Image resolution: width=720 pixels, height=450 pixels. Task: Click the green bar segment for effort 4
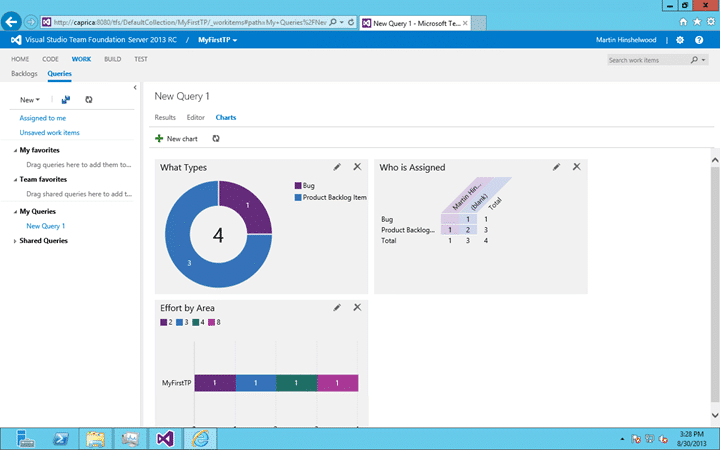click(297, 383)
